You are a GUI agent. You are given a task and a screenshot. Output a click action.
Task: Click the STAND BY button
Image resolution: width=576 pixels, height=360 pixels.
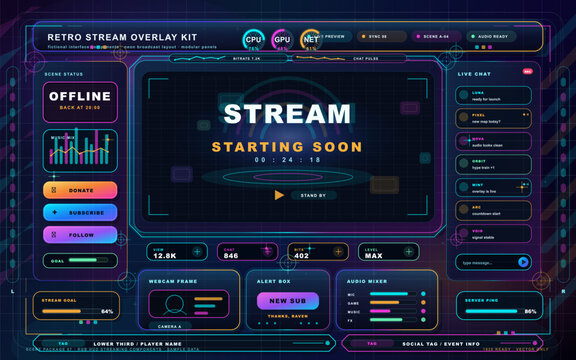point(313,195)
